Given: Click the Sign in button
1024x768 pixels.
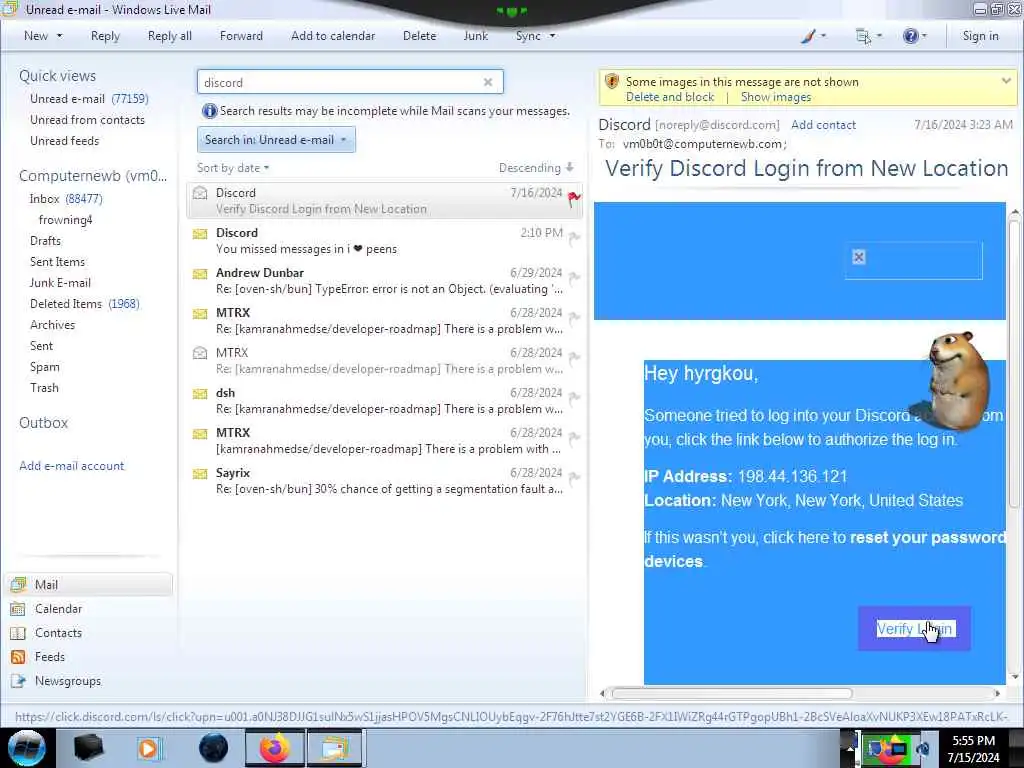Looking at the screenshot, I should click(x=980, y=36).
